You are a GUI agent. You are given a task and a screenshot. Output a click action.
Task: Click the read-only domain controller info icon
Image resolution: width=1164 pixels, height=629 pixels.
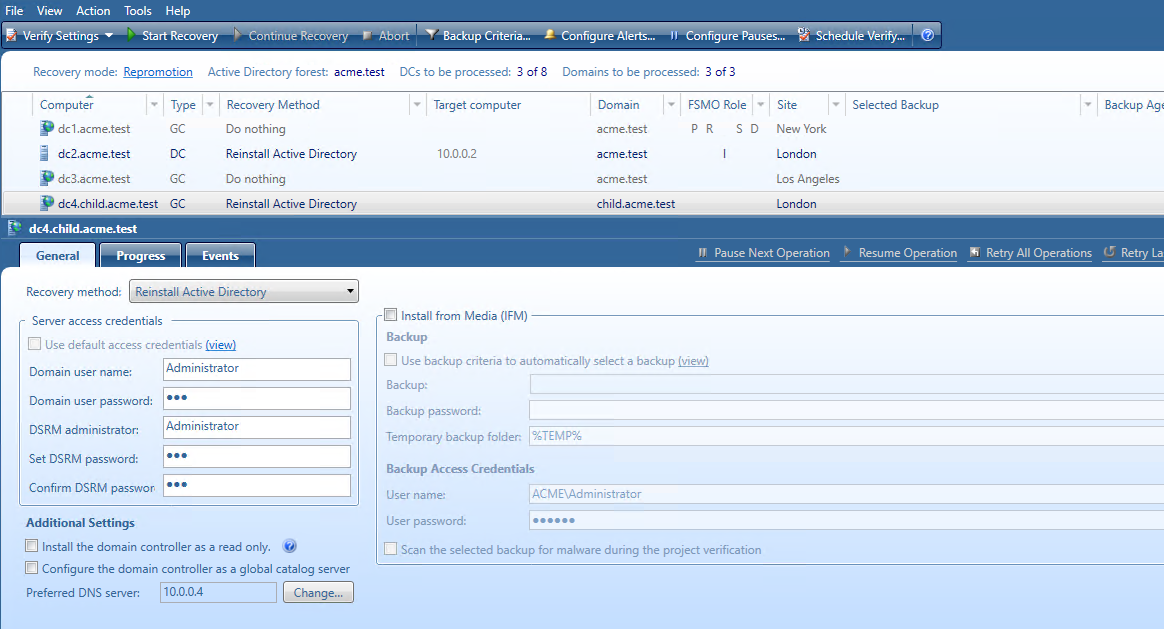click(x=290, y=547)
